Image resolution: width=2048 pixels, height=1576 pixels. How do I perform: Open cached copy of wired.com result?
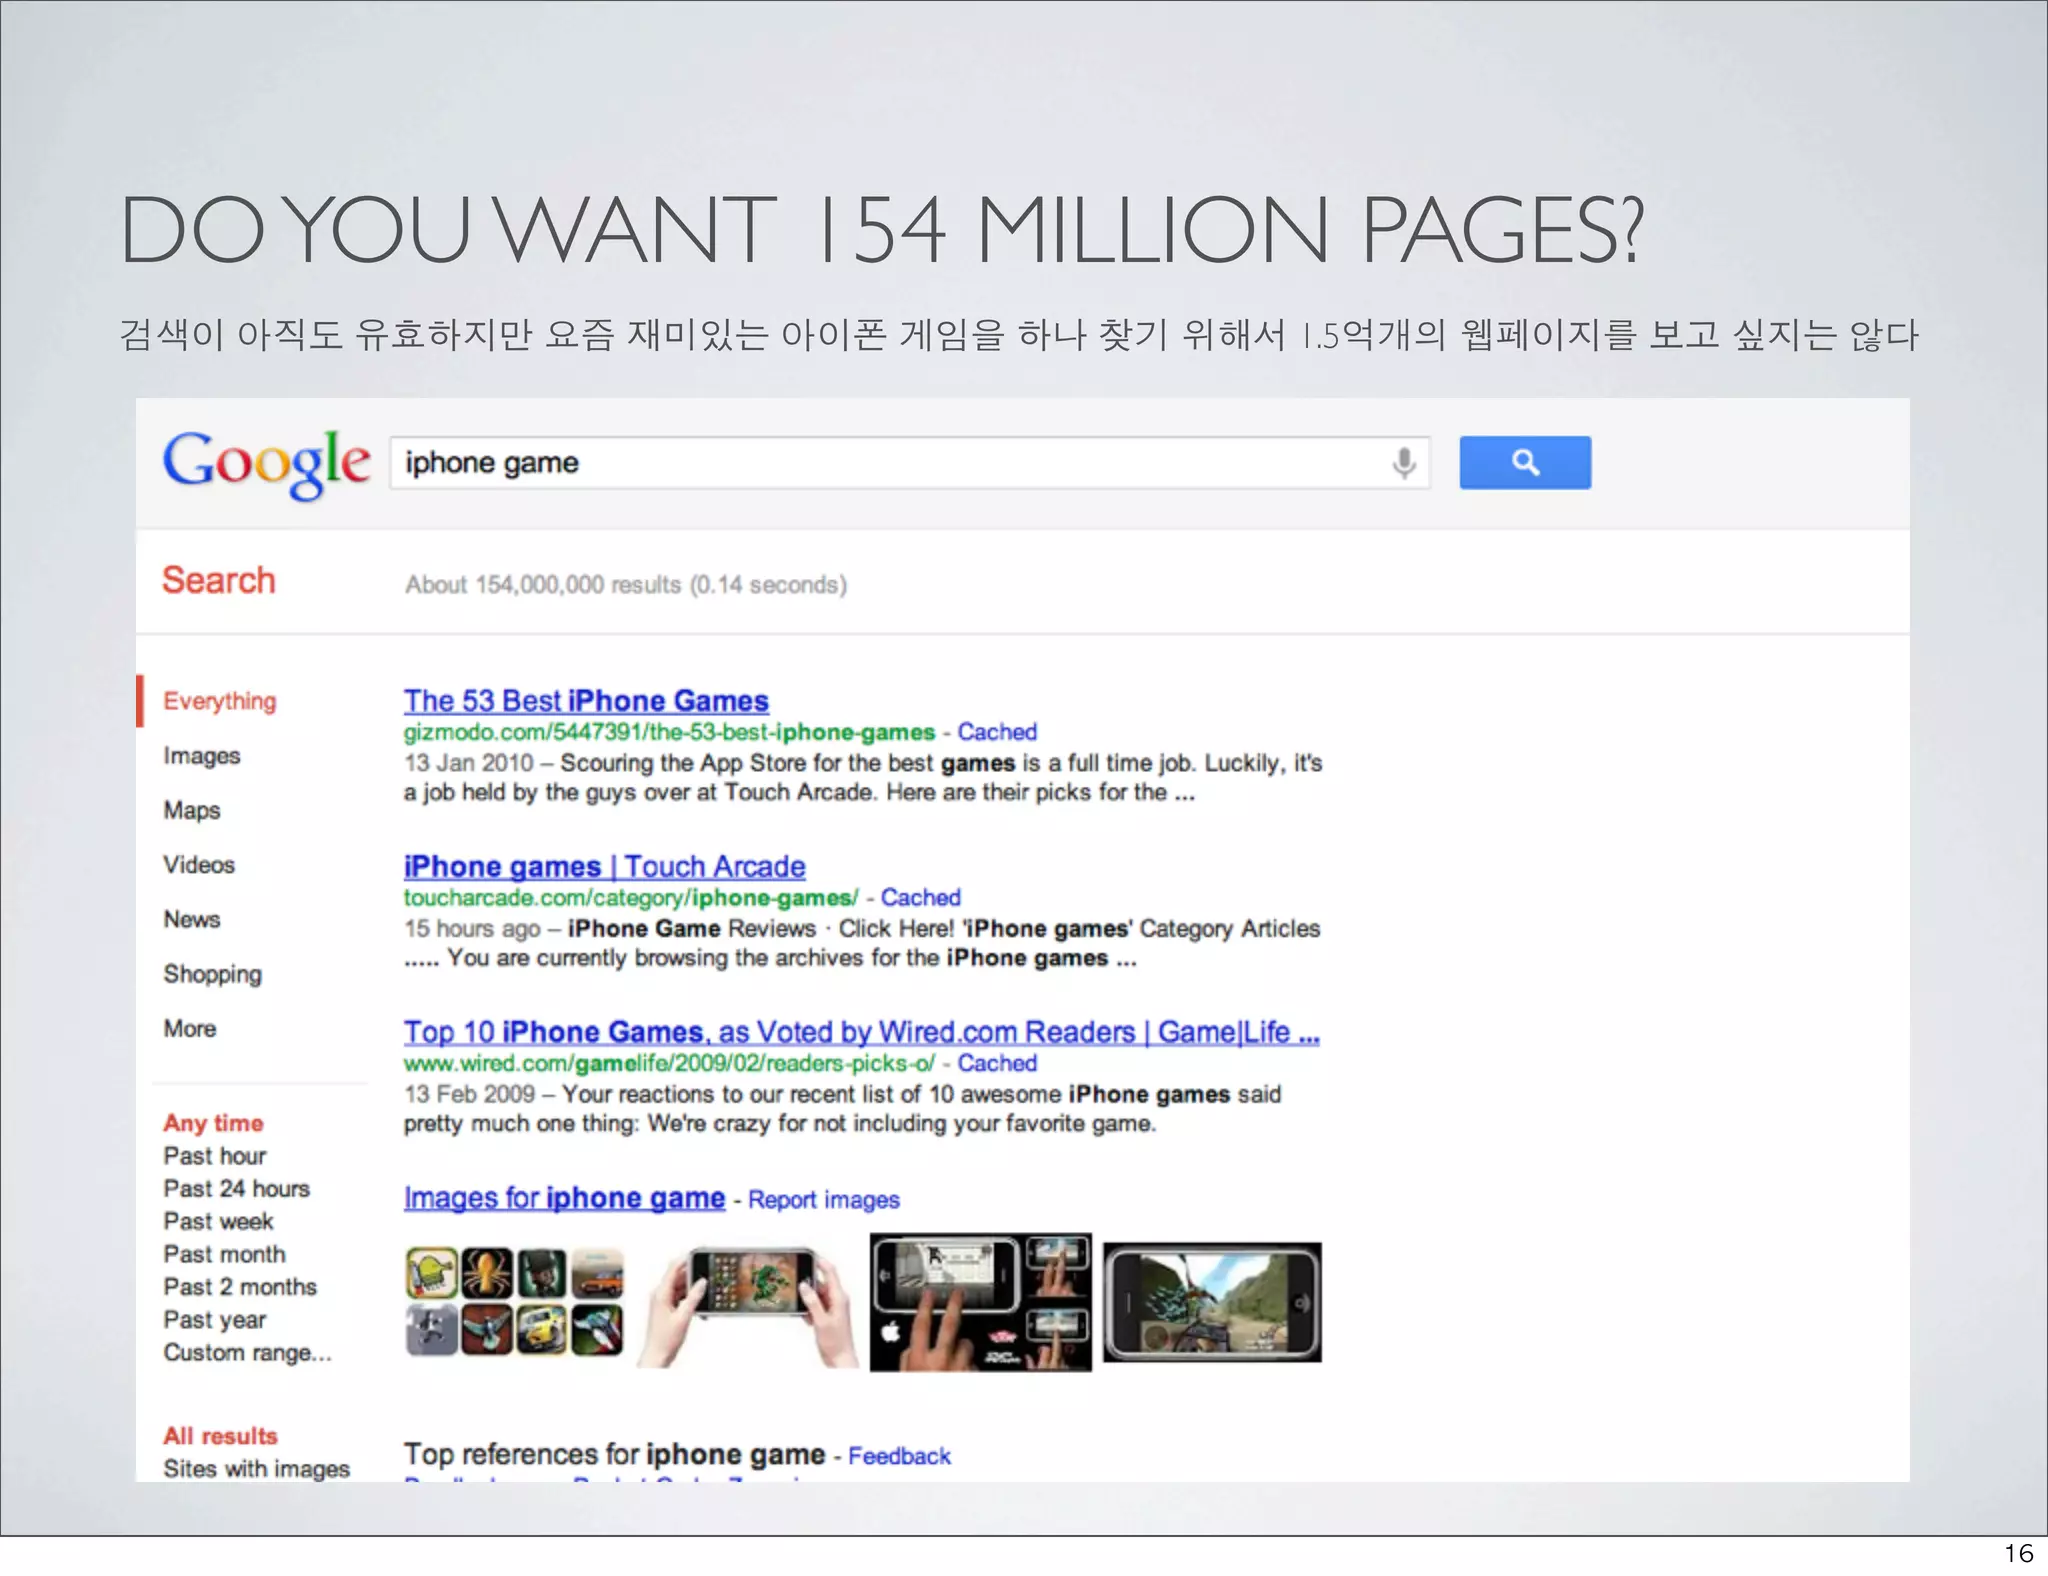[997, 1063]
